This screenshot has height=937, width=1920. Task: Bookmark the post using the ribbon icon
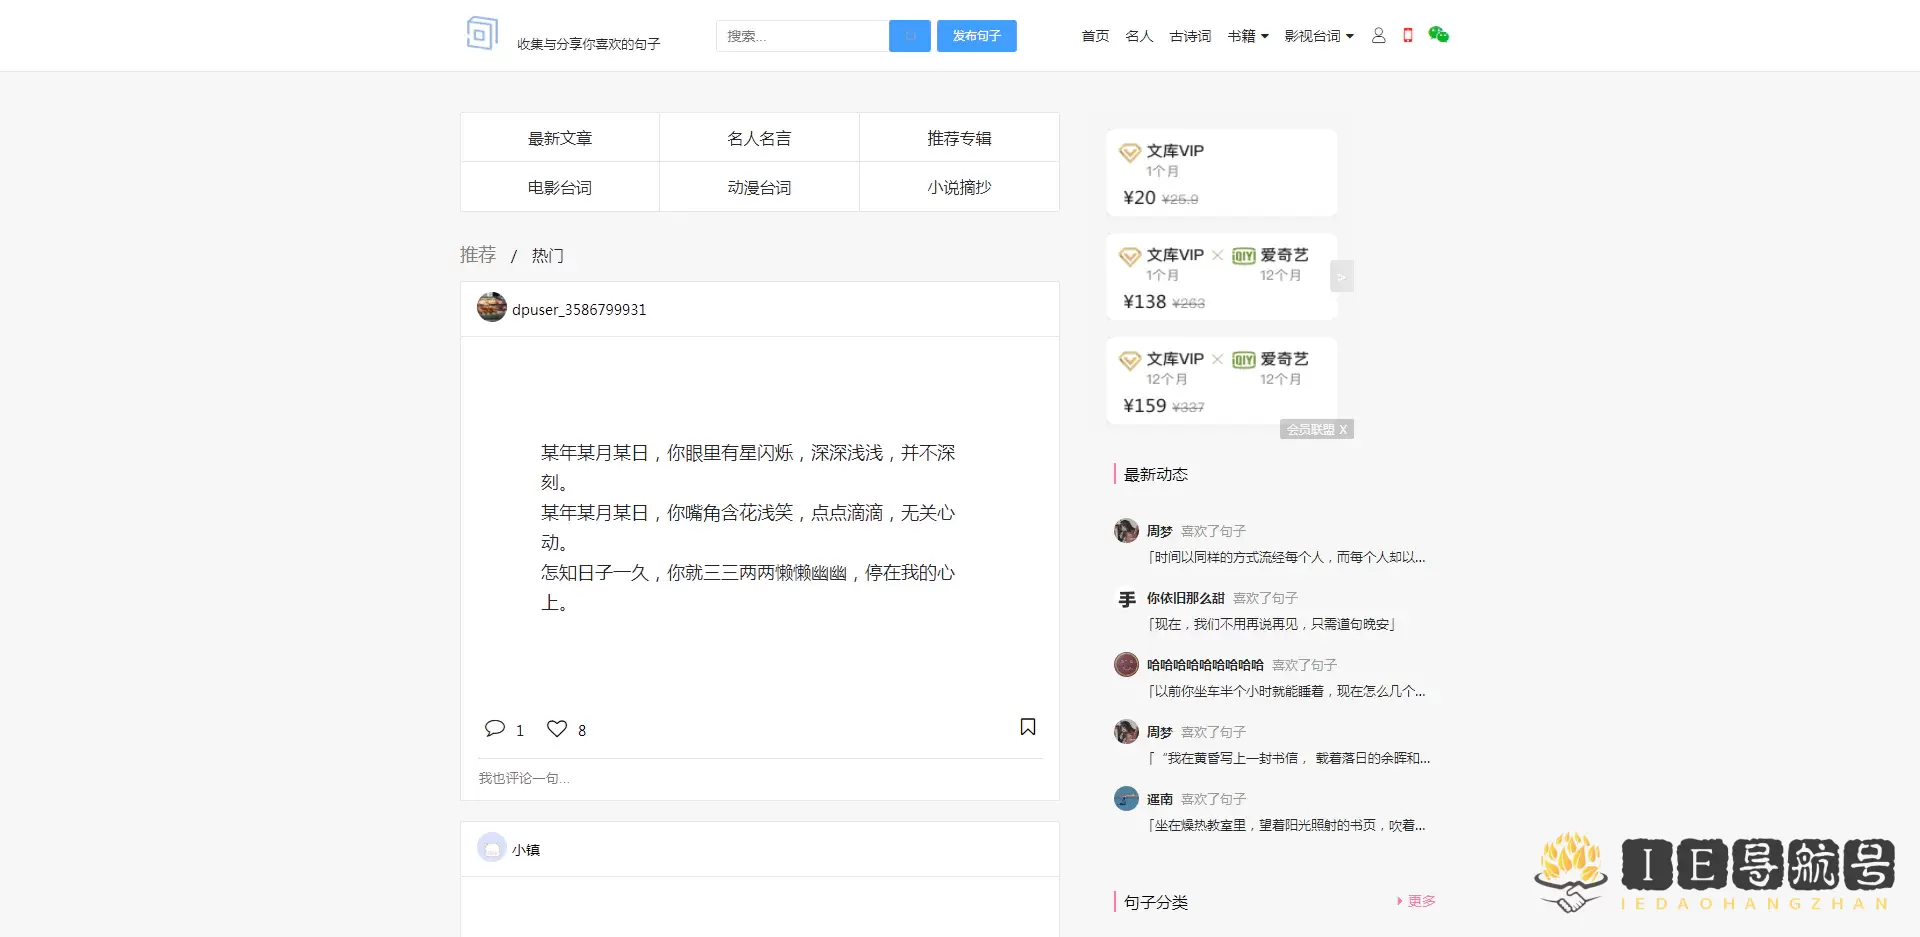1028,727
